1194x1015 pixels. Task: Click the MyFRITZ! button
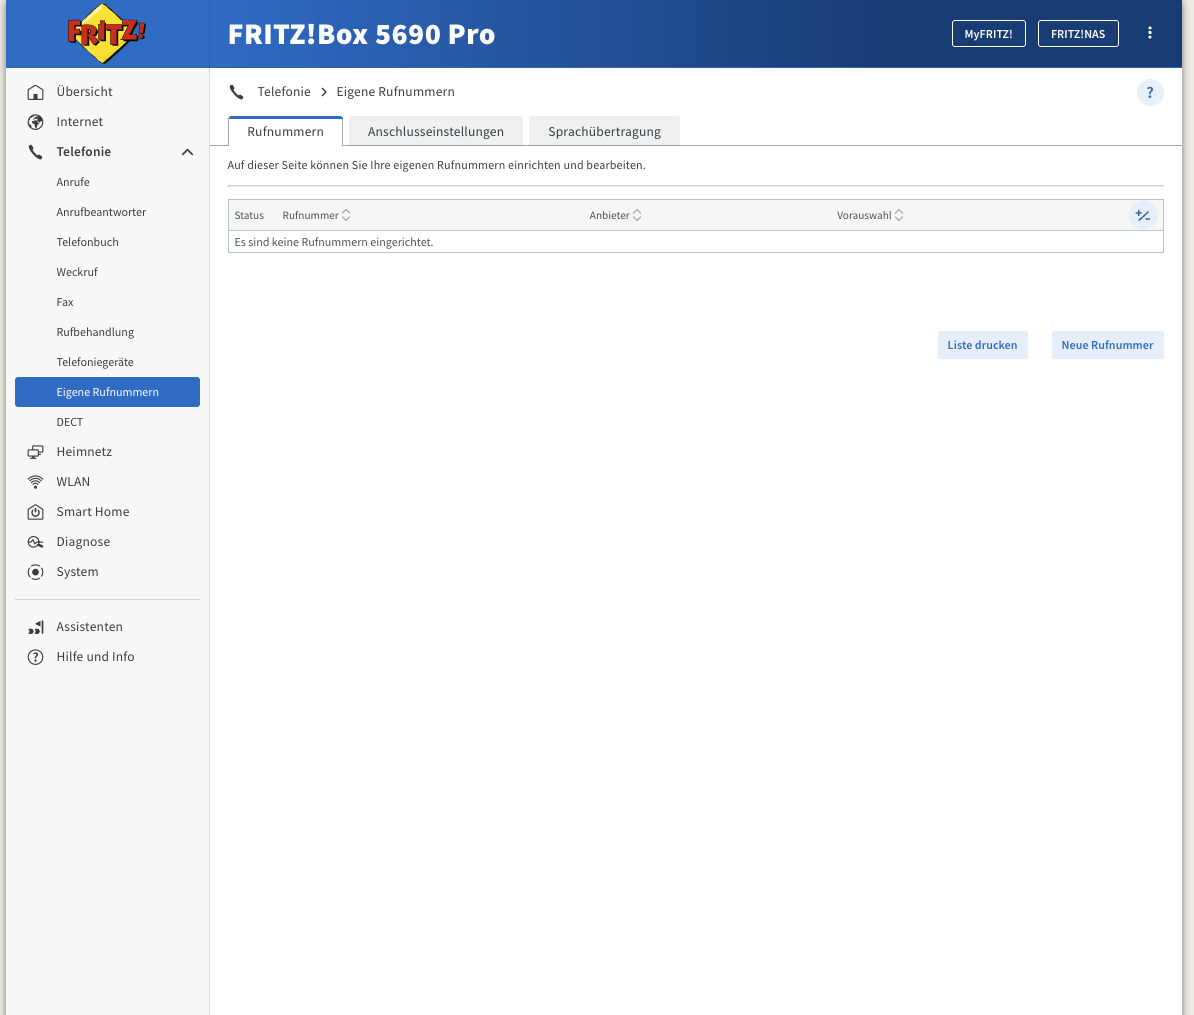click(988, 34)
